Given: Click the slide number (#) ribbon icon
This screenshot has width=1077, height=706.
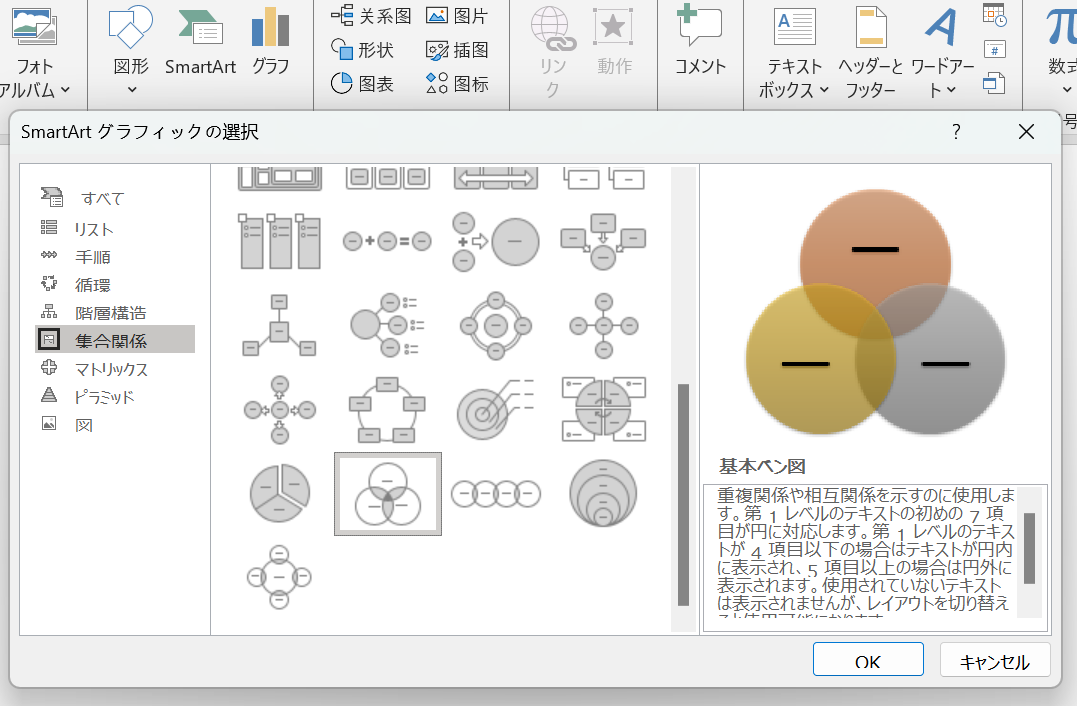Looking at the screenshot, I should coord(995,49).
